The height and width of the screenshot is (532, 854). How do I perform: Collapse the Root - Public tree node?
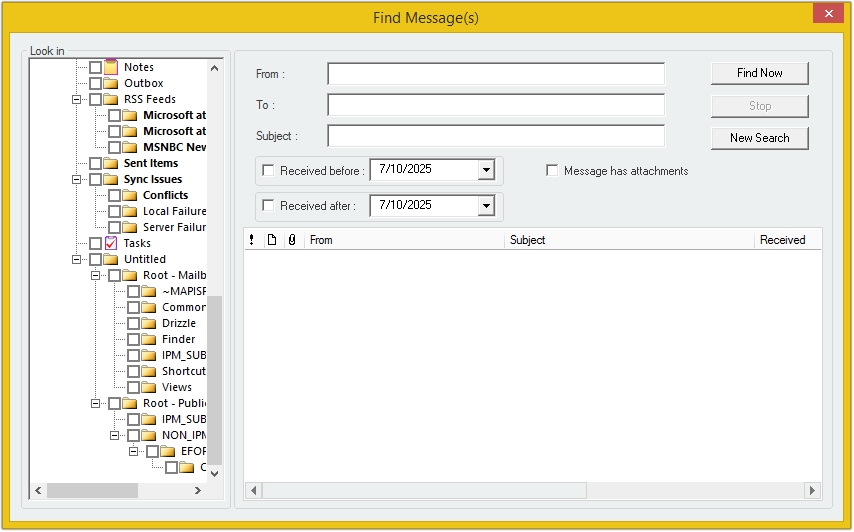[x=95, y=403]
